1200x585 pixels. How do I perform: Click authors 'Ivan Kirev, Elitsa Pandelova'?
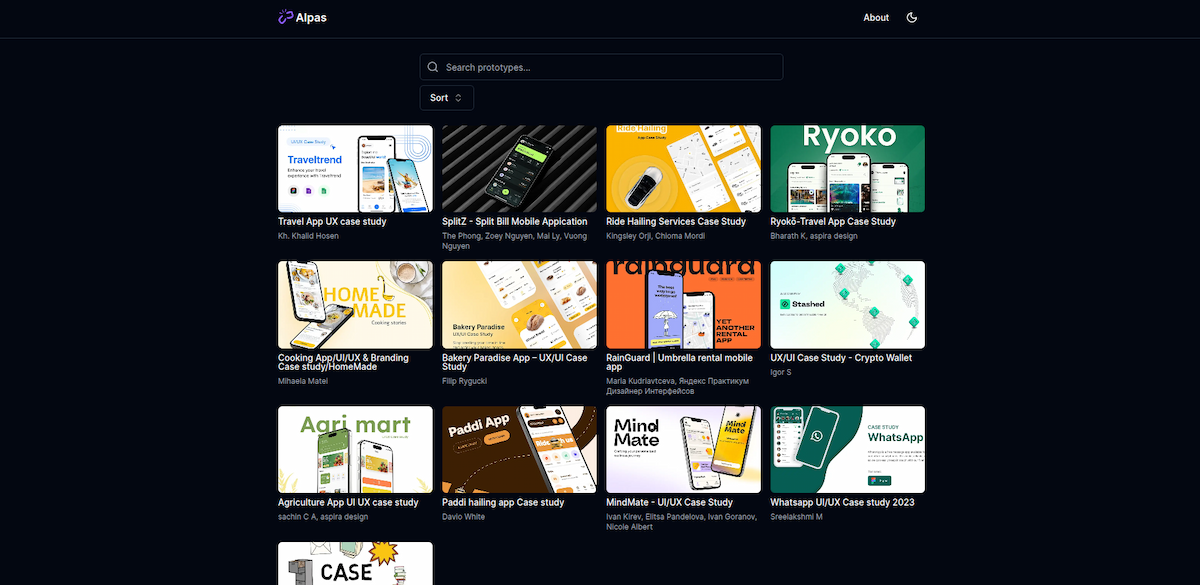(655, 517)
